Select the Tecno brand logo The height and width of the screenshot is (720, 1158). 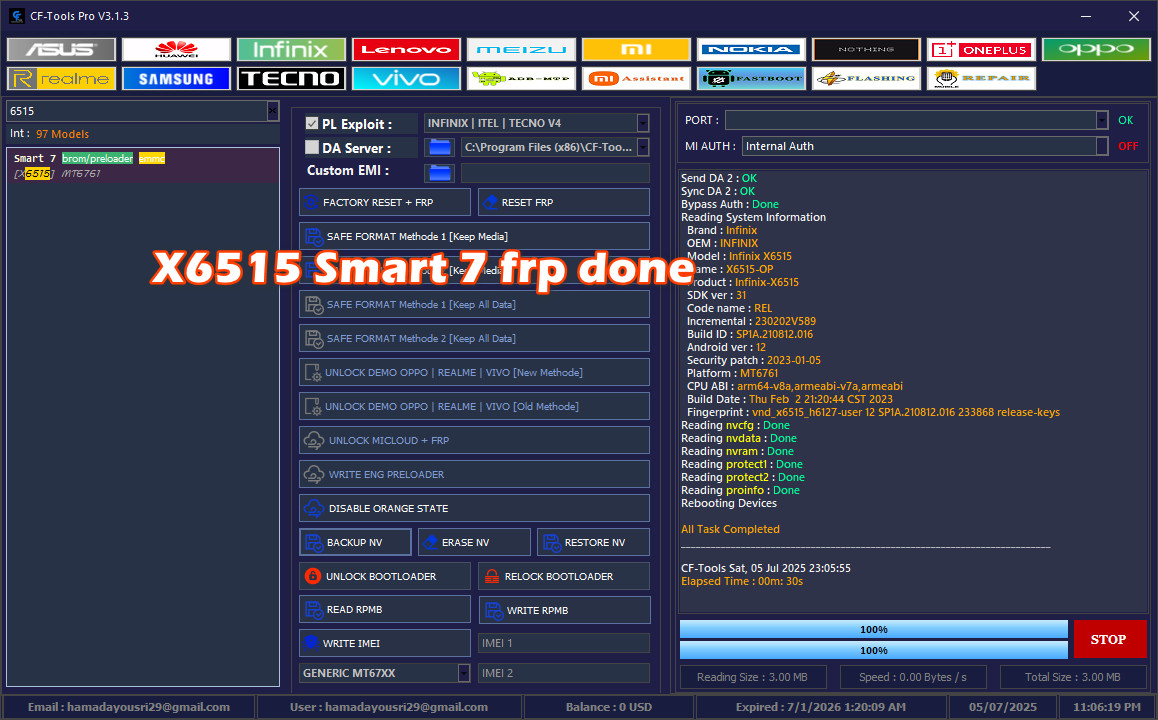click(x=291, y=78)
